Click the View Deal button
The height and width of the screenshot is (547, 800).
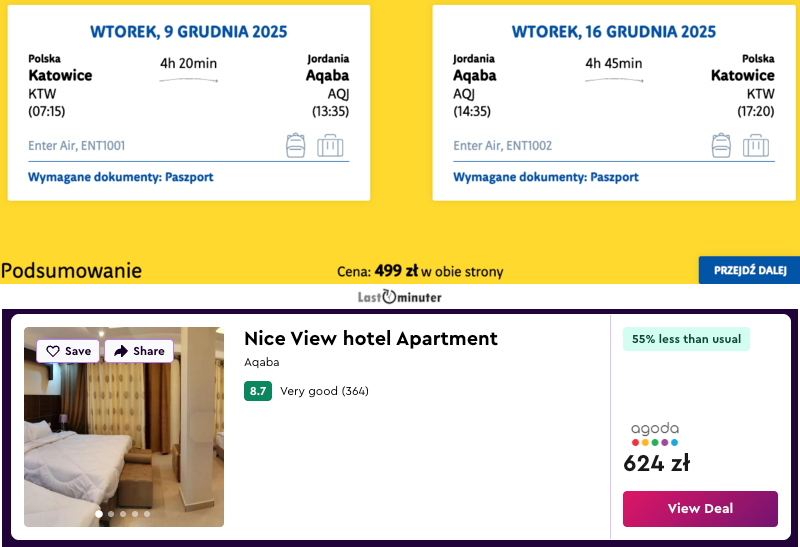point(700,508)
